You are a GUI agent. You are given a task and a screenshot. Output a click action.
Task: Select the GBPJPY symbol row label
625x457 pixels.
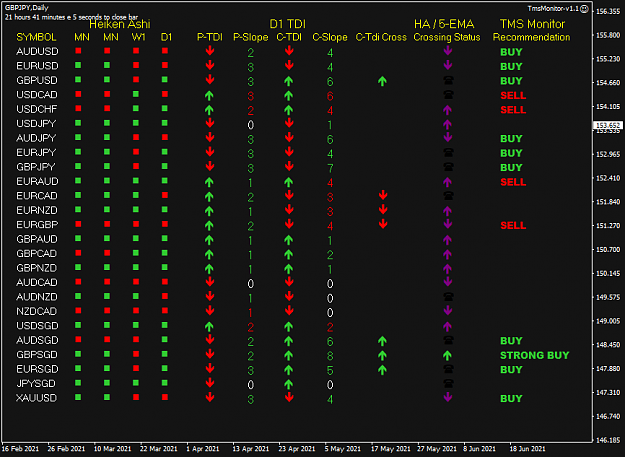35,167
